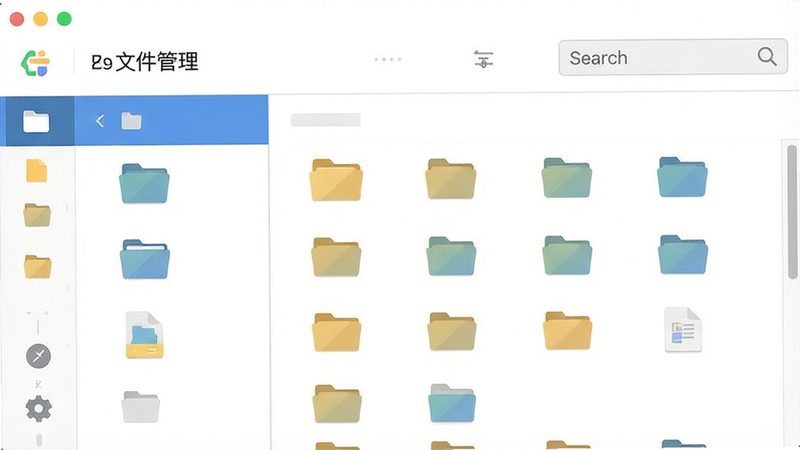This screenshot has height=450, width=800.
Task: Click the yellow minimize window button
Action: pos(41,19)
